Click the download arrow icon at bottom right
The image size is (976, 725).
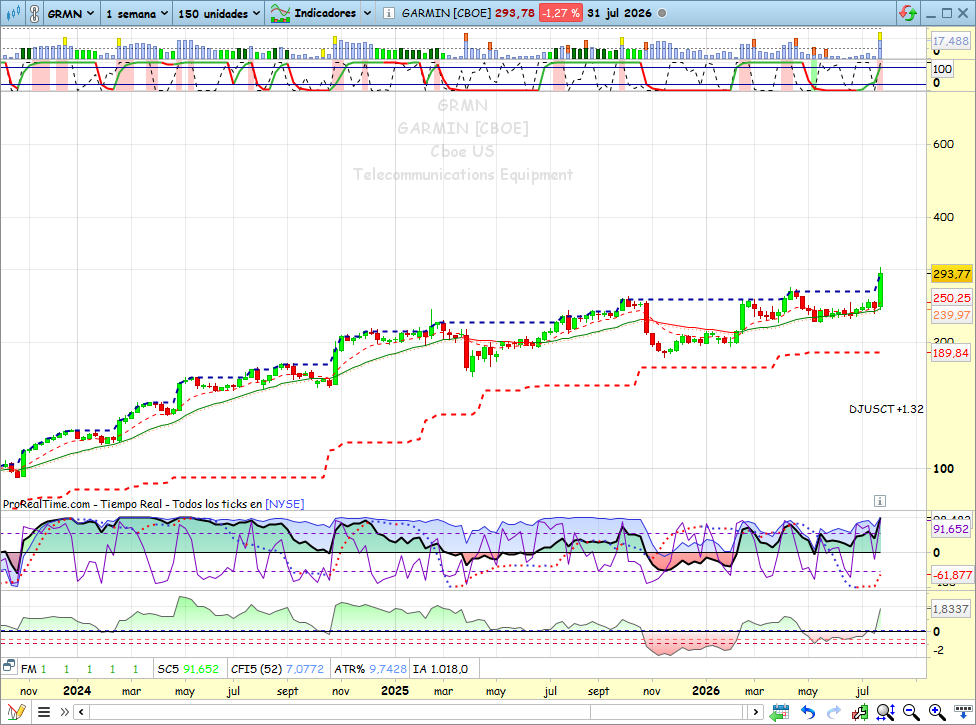962,711
